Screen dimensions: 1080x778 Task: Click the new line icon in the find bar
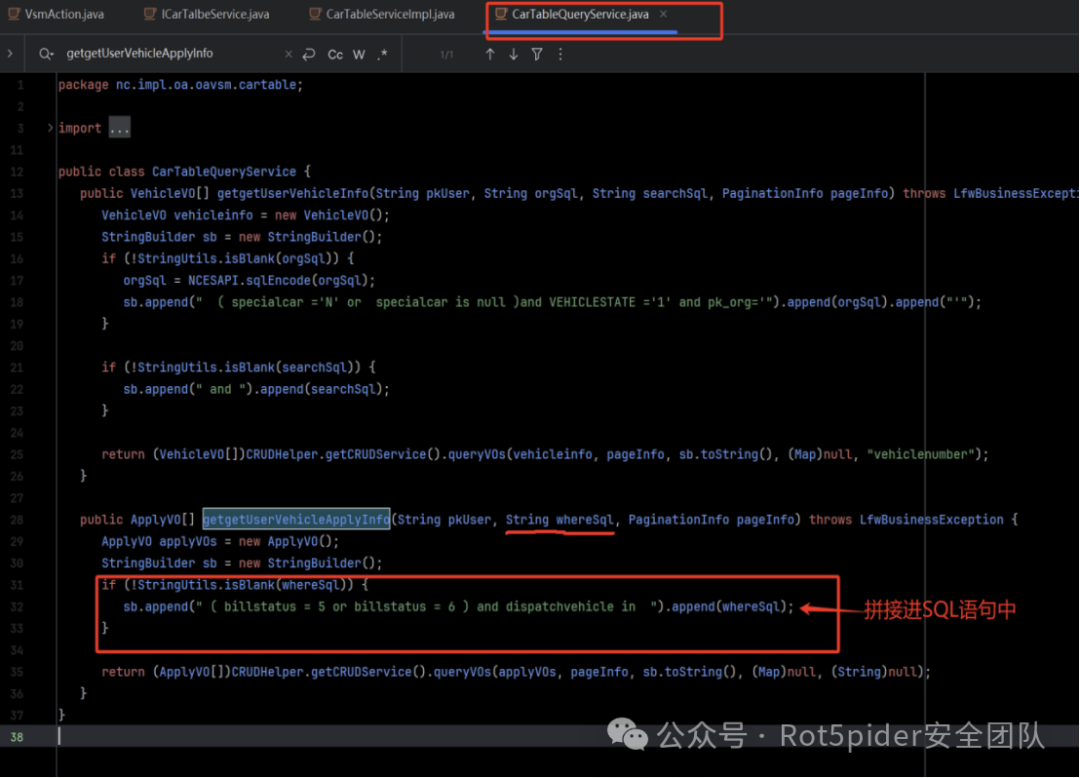point(309,54)
